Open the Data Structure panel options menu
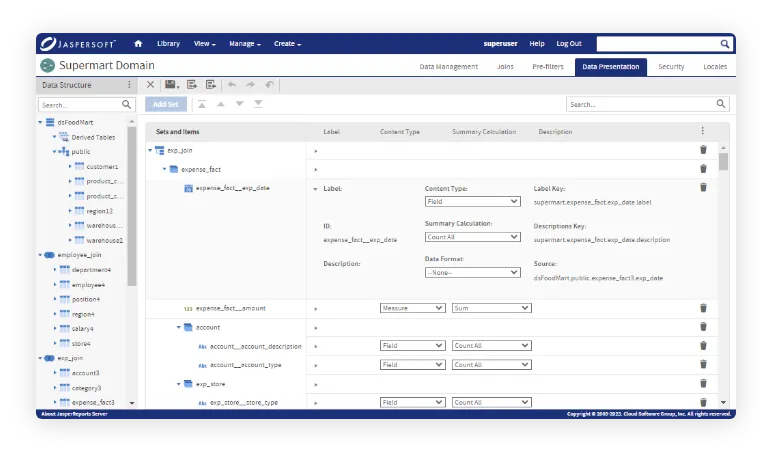 coord(129,85)
